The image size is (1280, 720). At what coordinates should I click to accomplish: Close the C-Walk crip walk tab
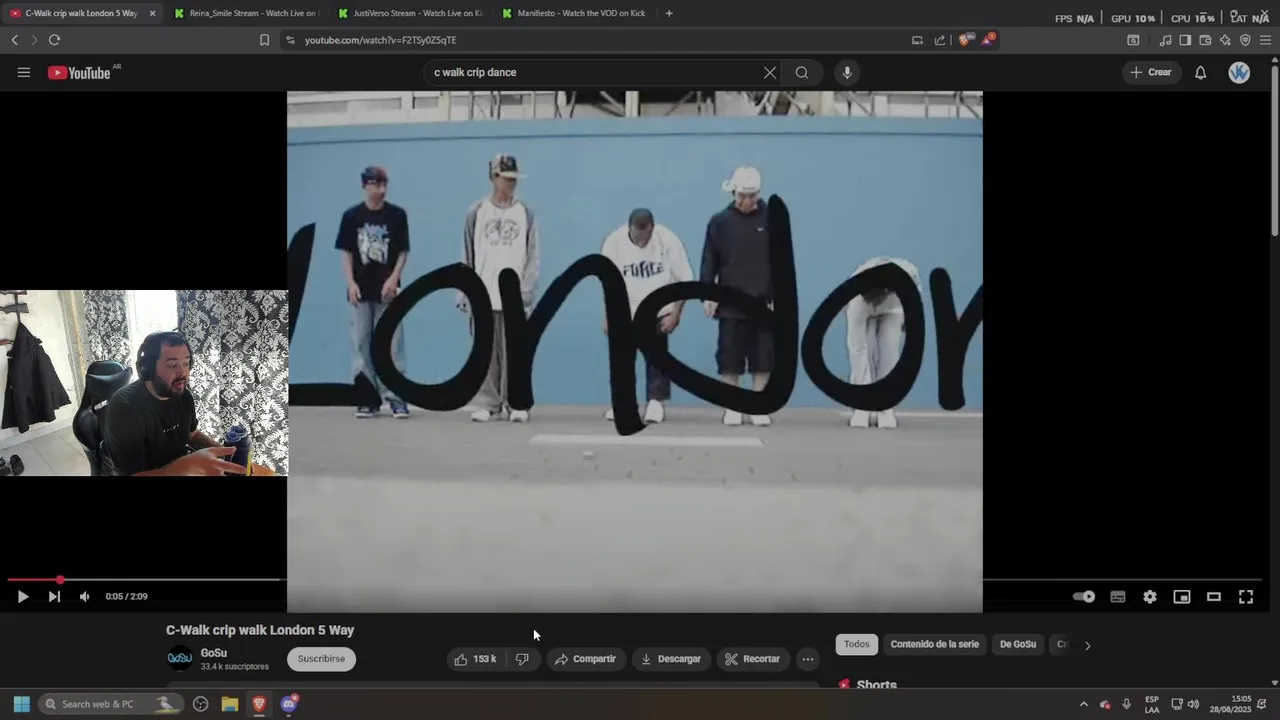pos(152,13)
